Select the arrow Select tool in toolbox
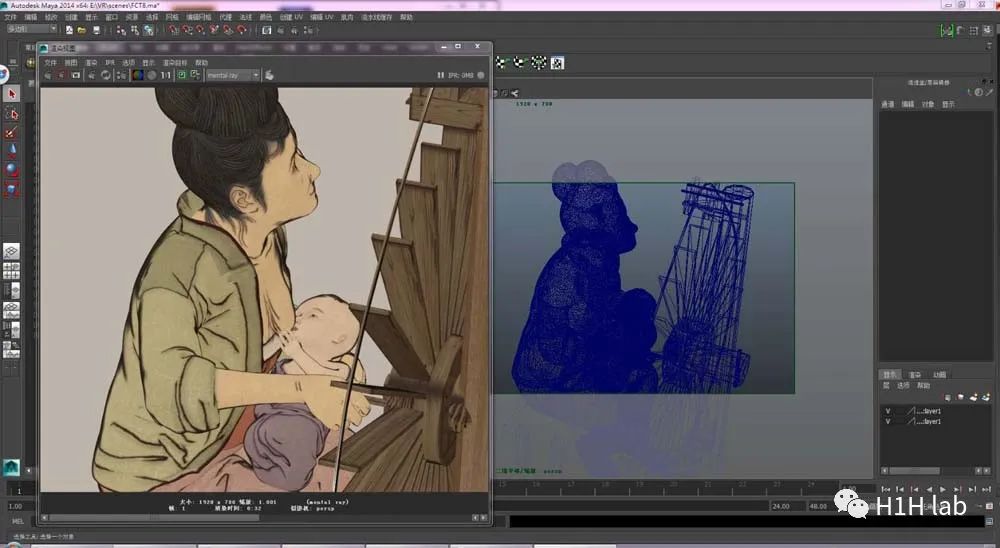Image resolution: width=1000 pixels, height=548 pixels. click(x=12, y=94)
